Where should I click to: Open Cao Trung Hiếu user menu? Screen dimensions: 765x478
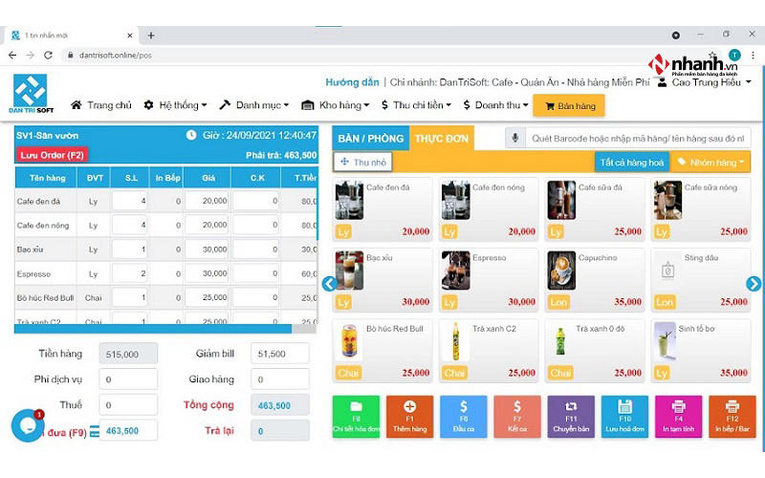(x=704, y=82)
